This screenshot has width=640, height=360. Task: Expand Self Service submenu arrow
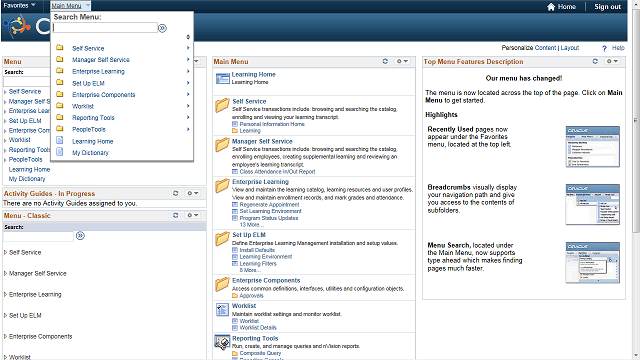(x=188, y=48)
